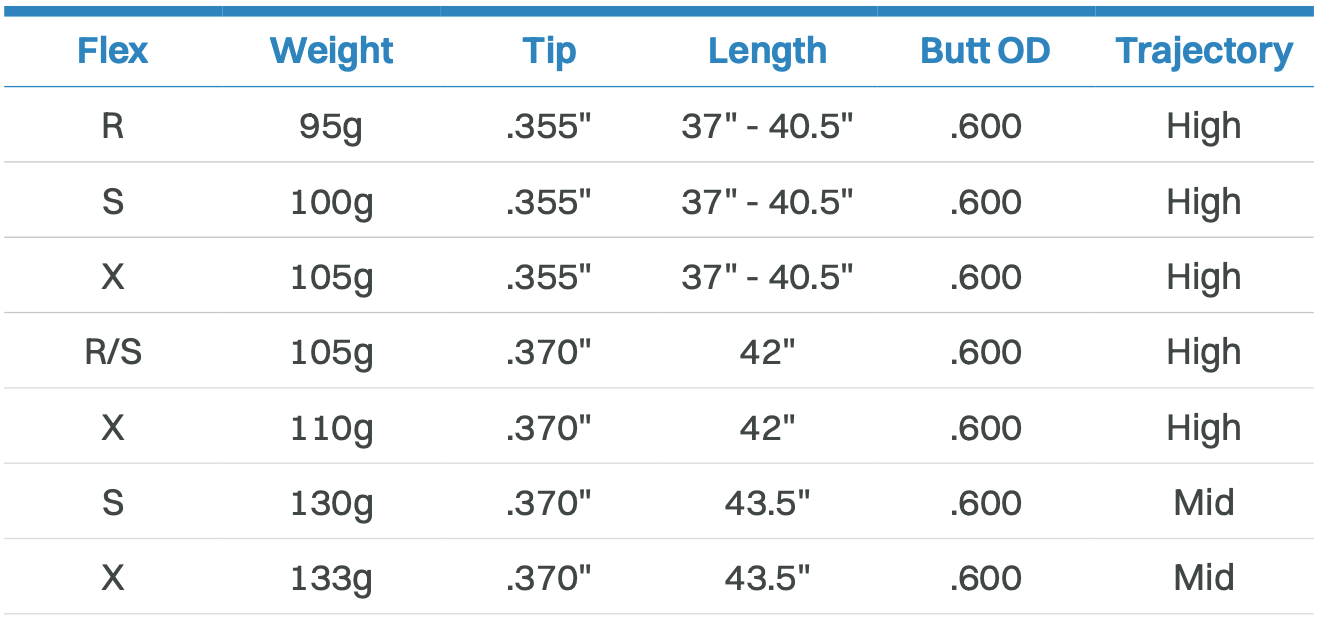This screenshot has width=1320, height=621.
Task: Select the 110g weight cell
Action: [x=332, y=428]
